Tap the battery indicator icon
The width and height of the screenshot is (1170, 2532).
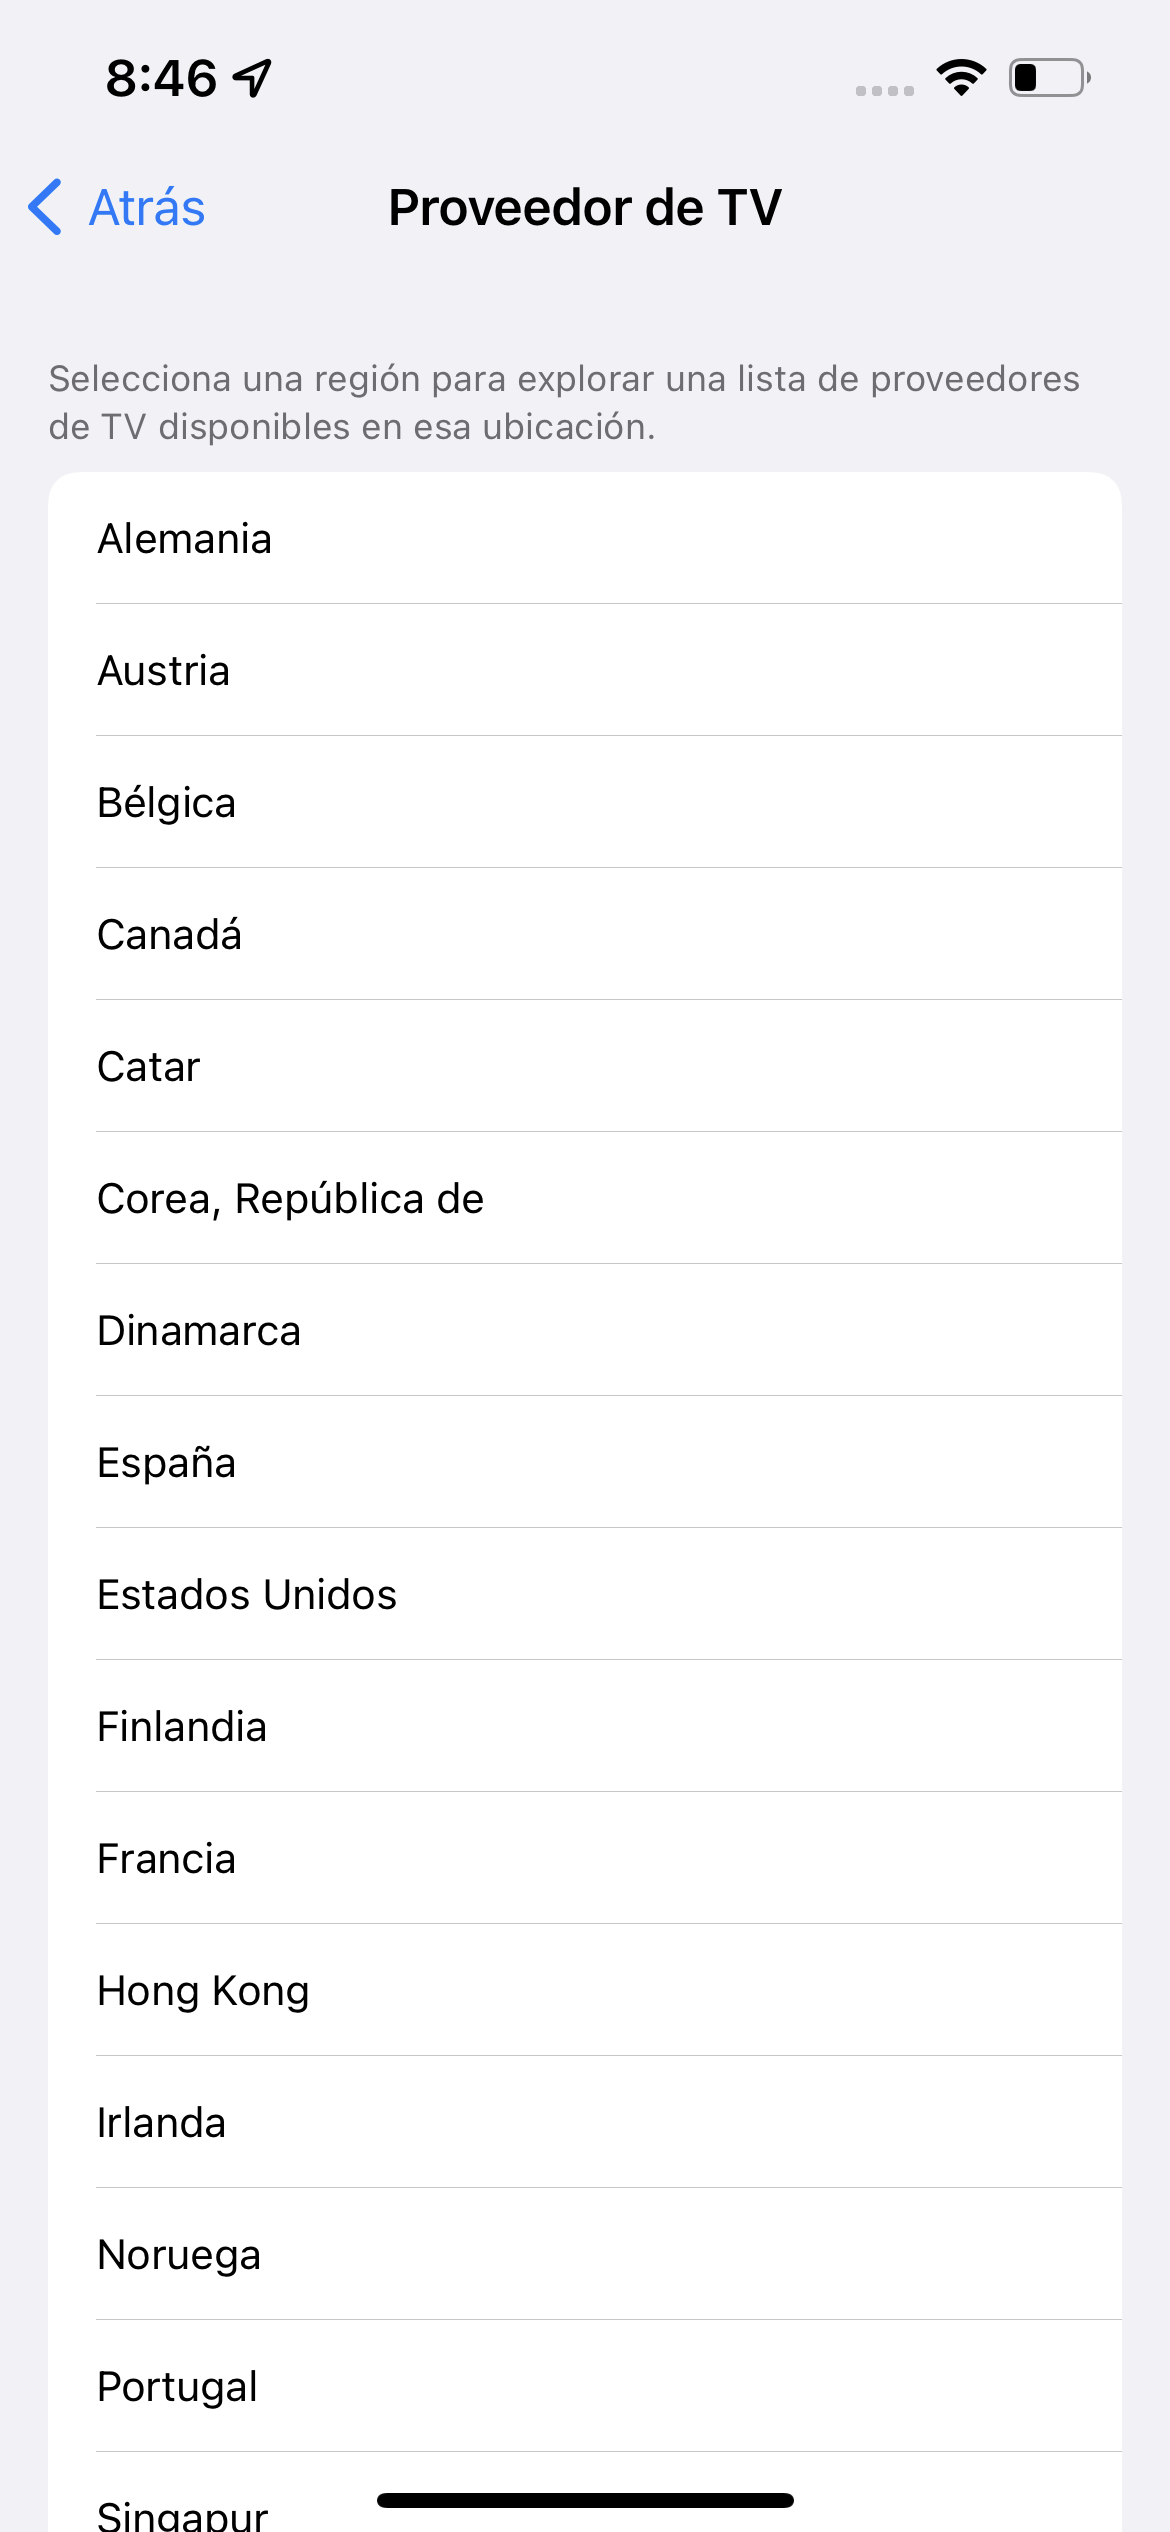1049,78
